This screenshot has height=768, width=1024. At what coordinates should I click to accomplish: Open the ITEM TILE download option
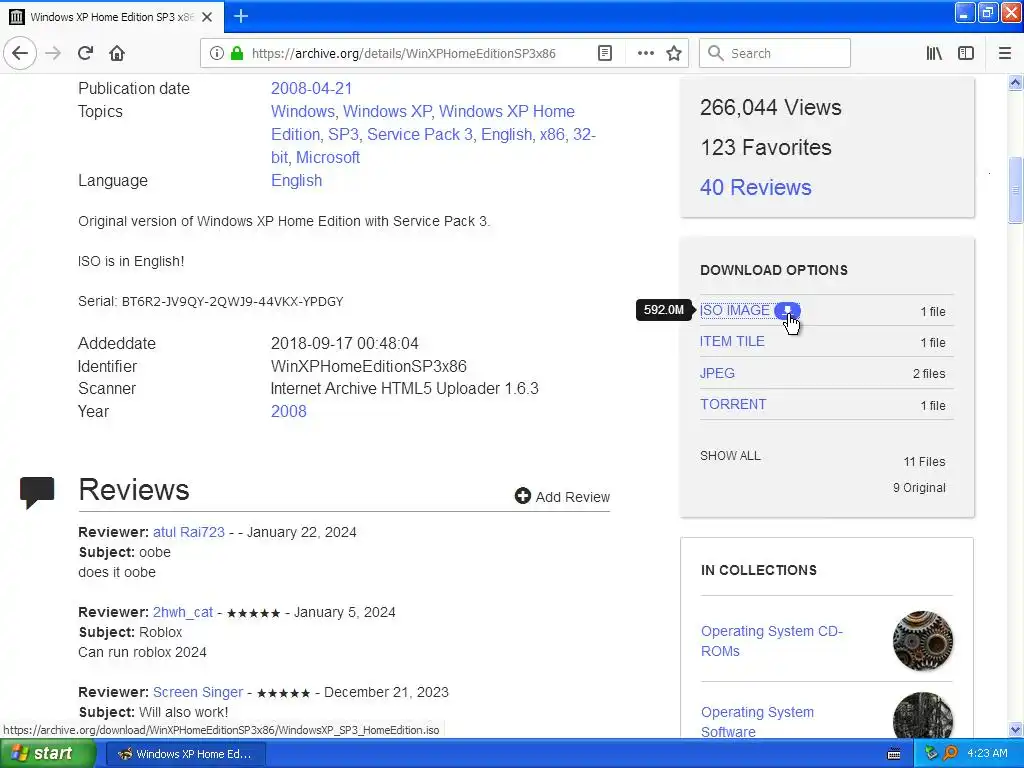click(x=732, y=342)
